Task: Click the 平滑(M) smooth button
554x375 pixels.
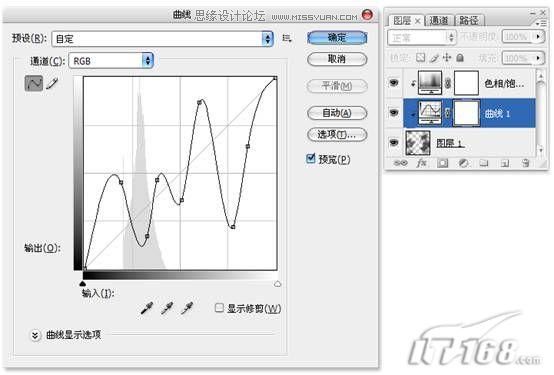Action: (337, 86)
